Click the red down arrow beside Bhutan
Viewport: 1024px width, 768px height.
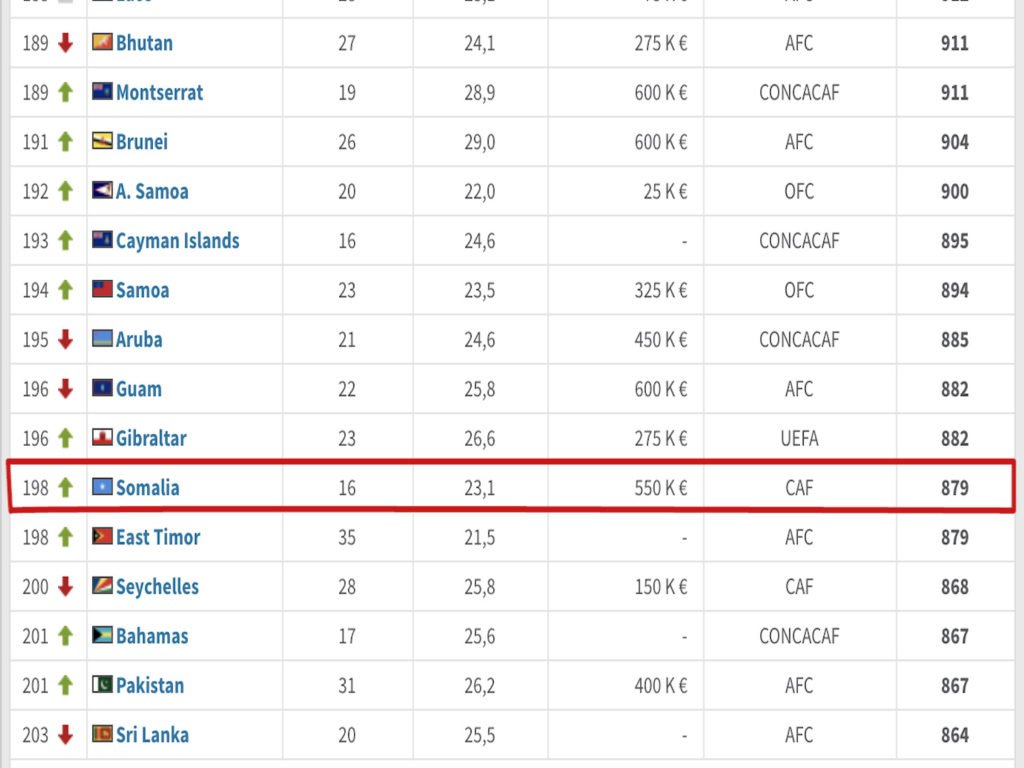pos(66,43)
